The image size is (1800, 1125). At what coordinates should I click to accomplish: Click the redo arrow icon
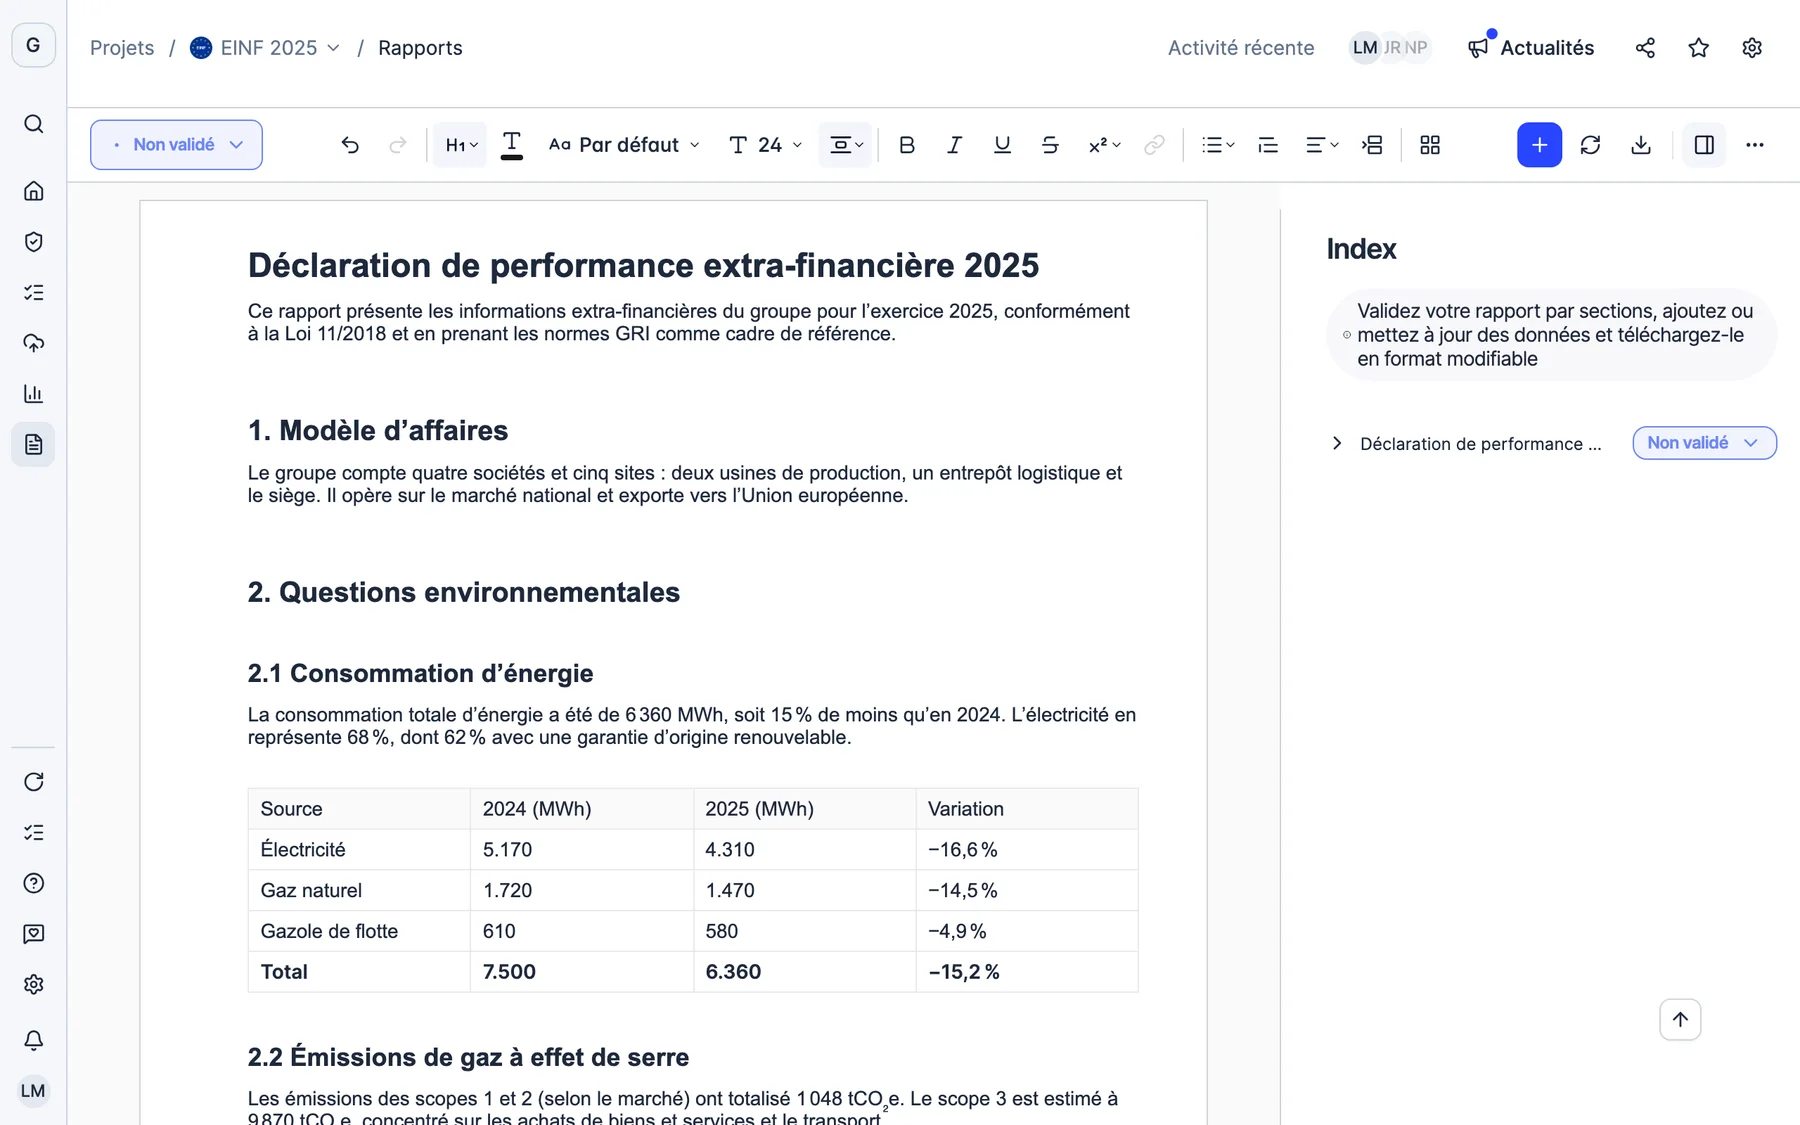397,145
